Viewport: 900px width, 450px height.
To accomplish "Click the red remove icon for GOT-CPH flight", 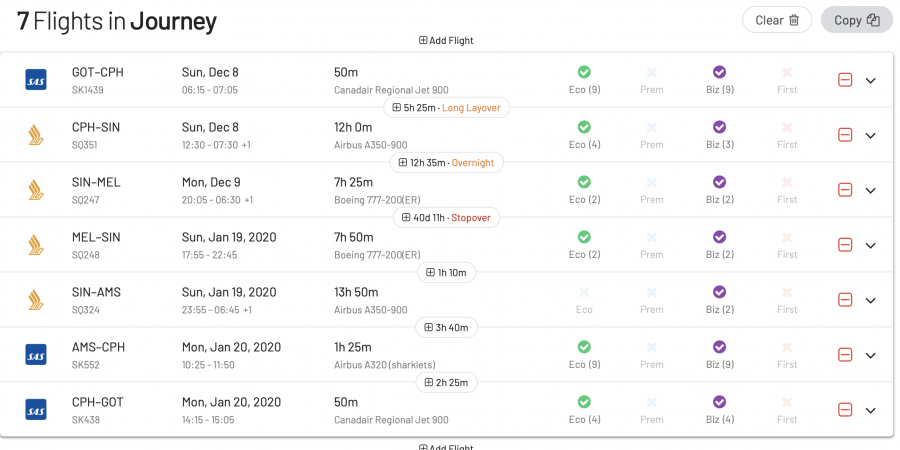I will coord(845,80).
